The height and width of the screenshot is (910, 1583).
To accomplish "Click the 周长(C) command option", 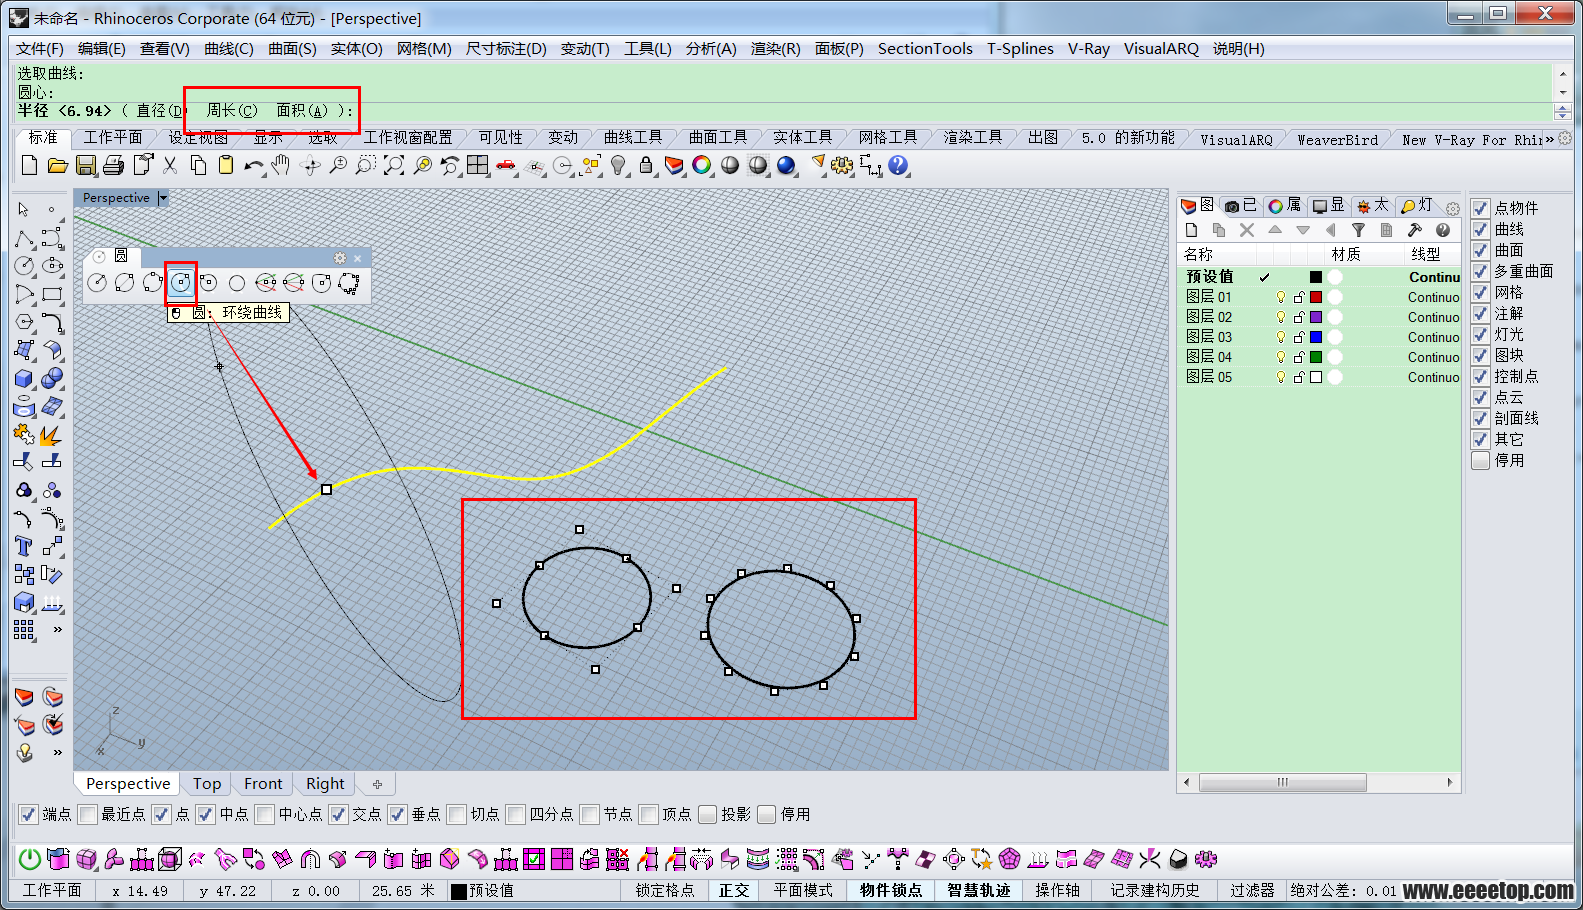I will coord(232,110).
